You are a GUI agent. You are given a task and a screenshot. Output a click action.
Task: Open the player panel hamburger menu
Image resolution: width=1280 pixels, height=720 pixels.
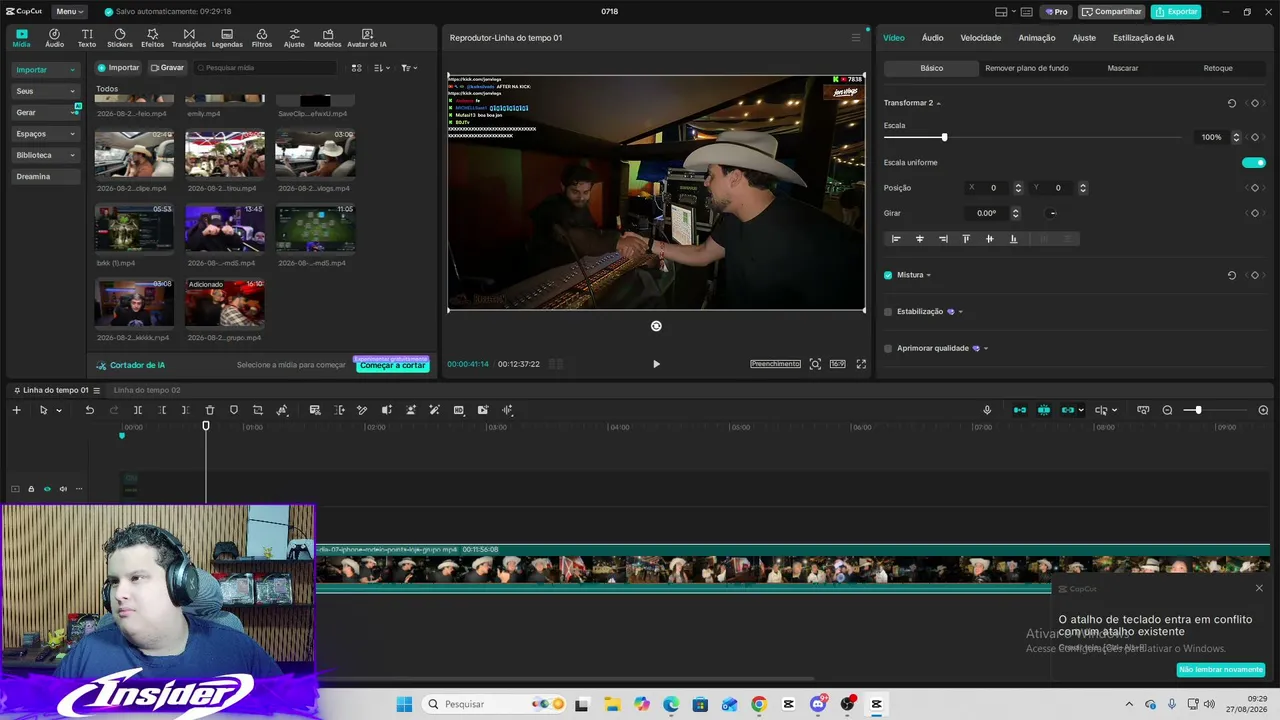click(x=856, y=38)
